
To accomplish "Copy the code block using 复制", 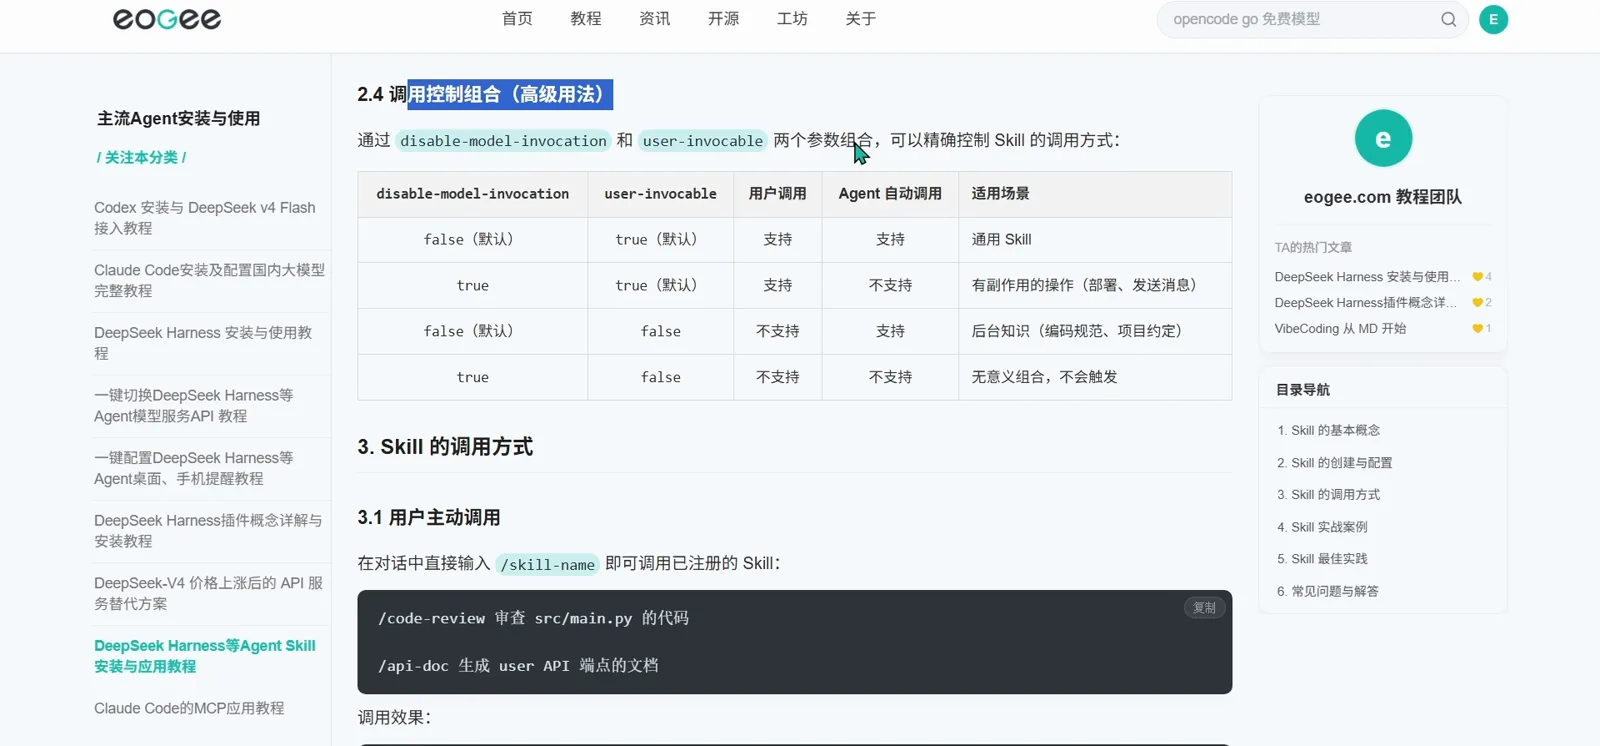I will (x=1204, y=608).
